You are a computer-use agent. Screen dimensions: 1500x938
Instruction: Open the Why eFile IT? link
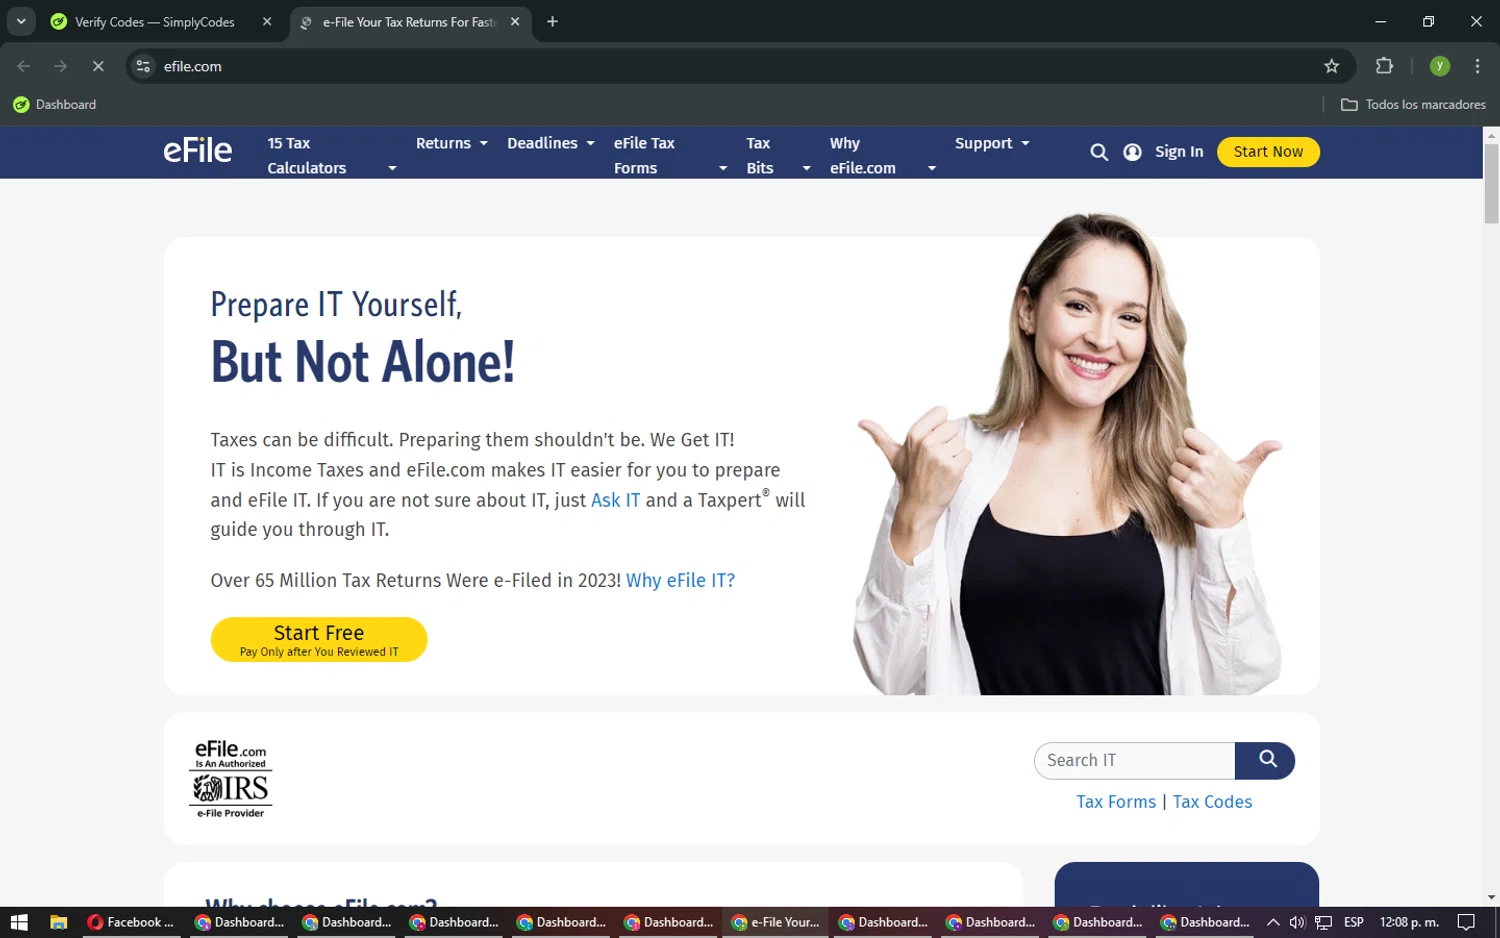(x=680, y=580)
